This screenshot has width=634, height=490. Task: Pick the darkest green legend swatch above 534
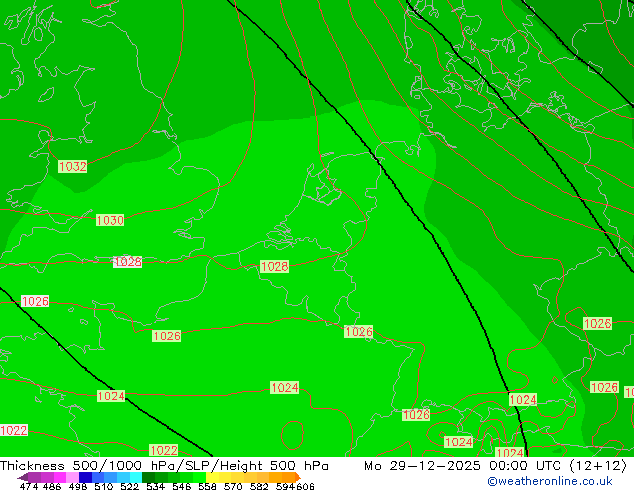click(148, 477)
